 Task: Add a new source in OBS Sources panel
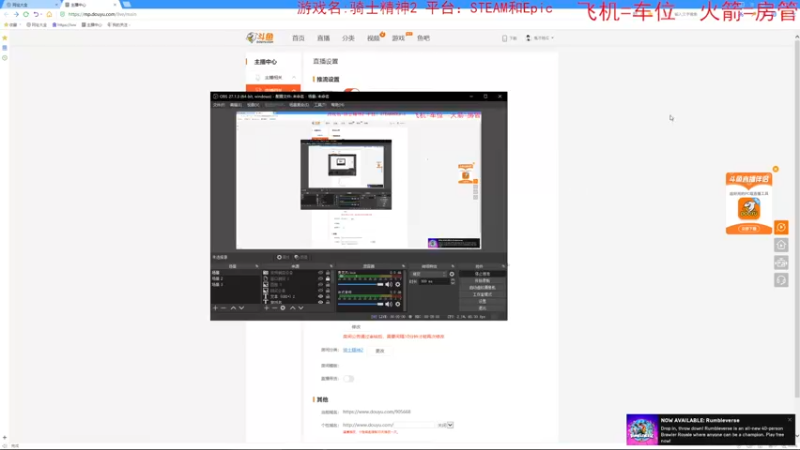(x=266, y=308)
